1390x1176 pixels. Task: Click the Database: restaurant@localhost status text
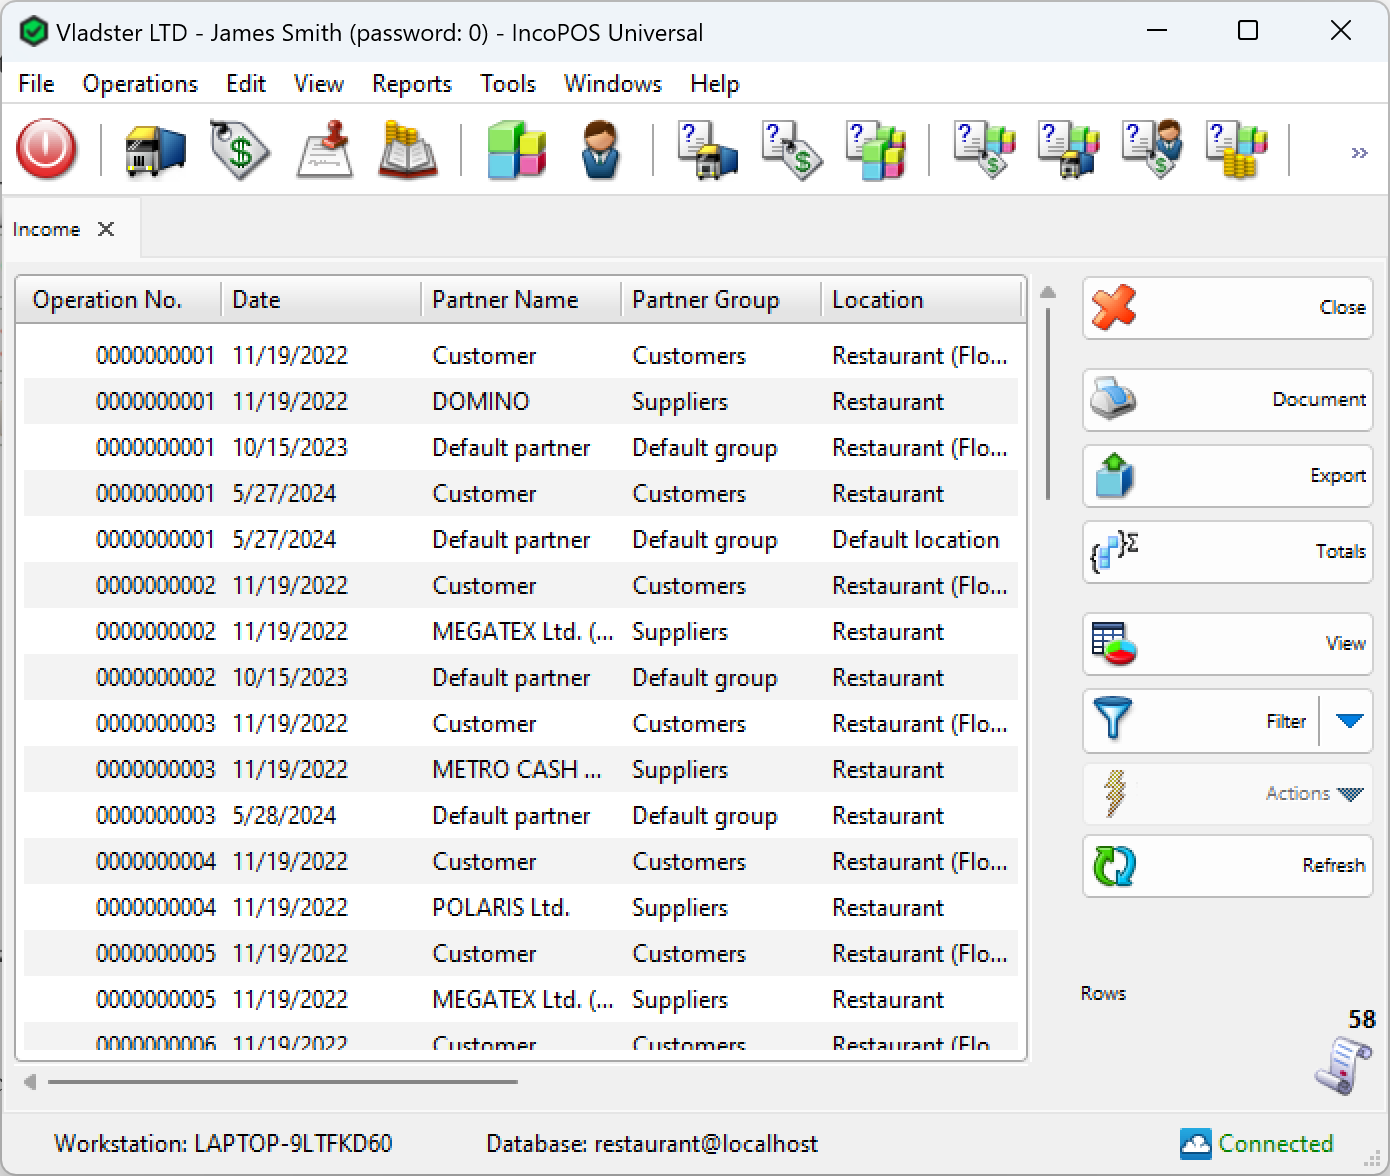652,1143
